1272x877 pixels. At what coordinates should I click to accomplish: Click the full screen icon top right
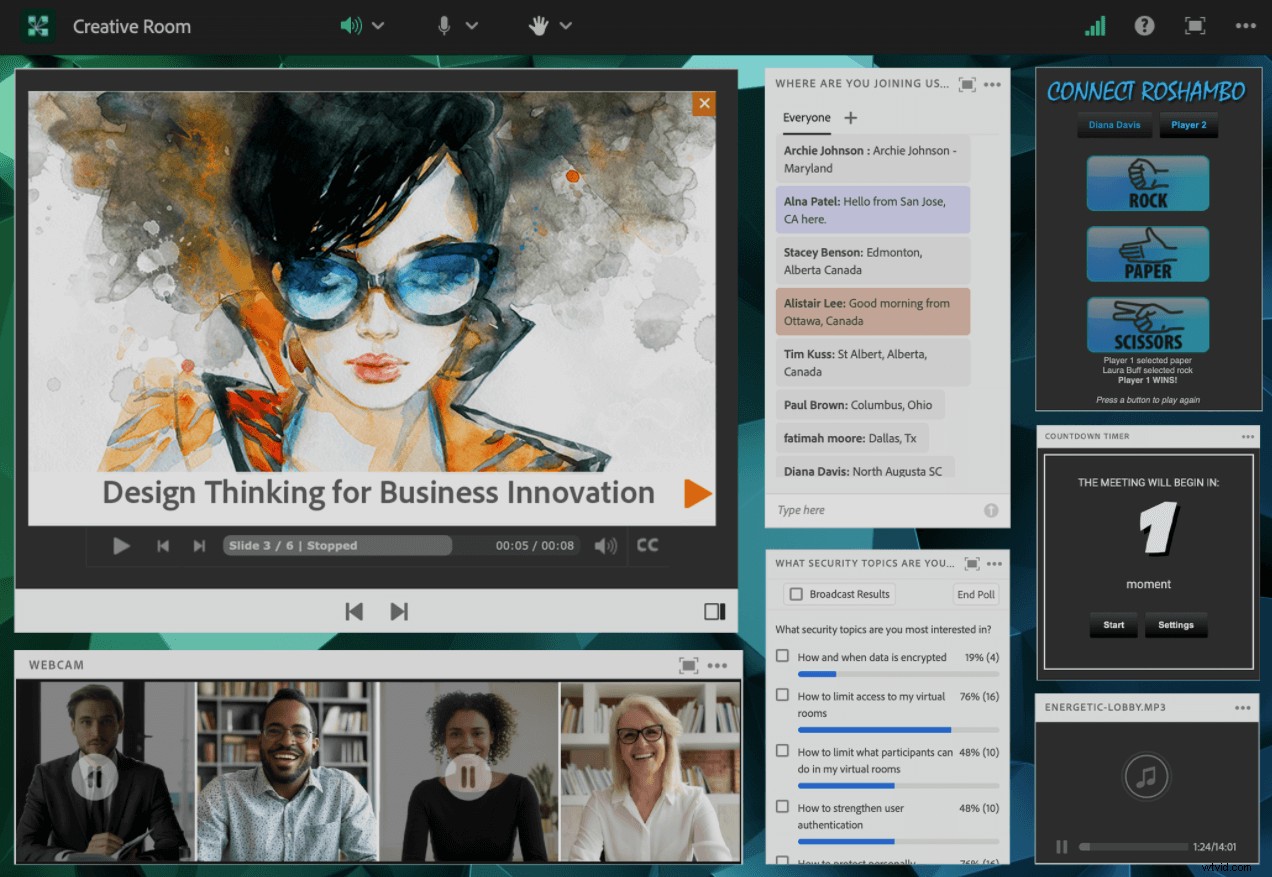tap(1194, 25)
